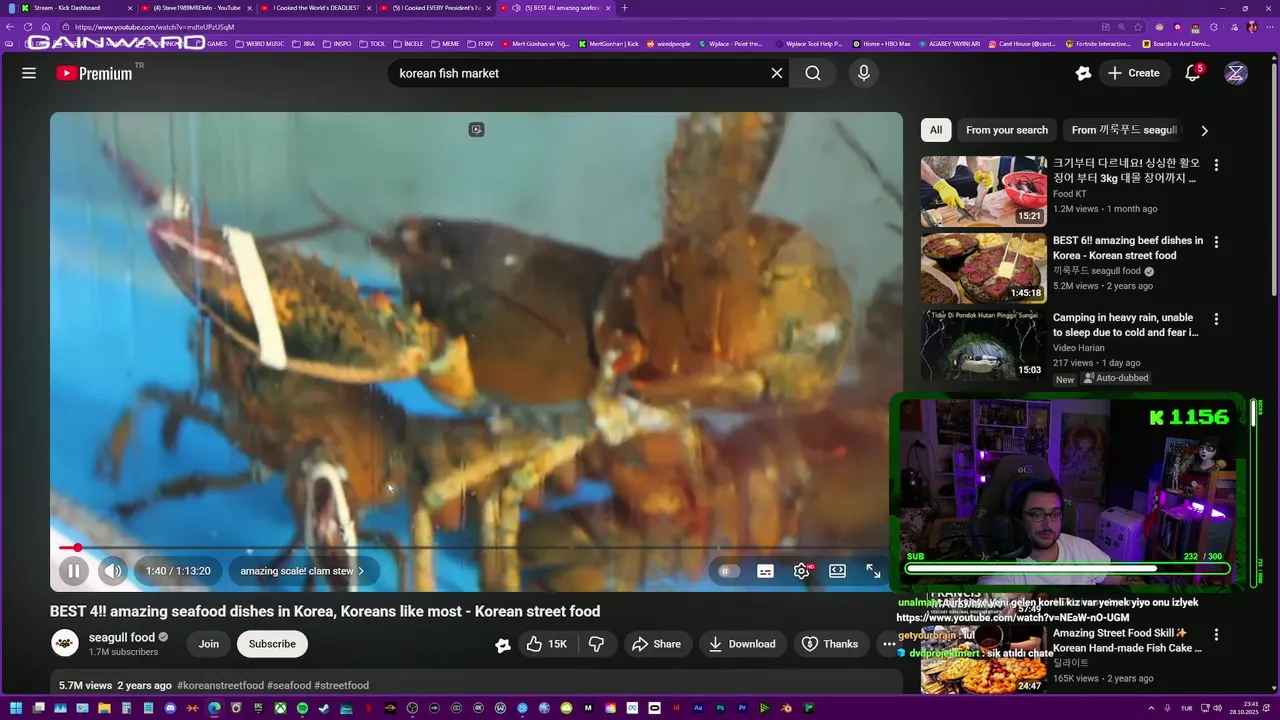
Task: Clear the search text with X icon
Action: [x=777, y=73]
